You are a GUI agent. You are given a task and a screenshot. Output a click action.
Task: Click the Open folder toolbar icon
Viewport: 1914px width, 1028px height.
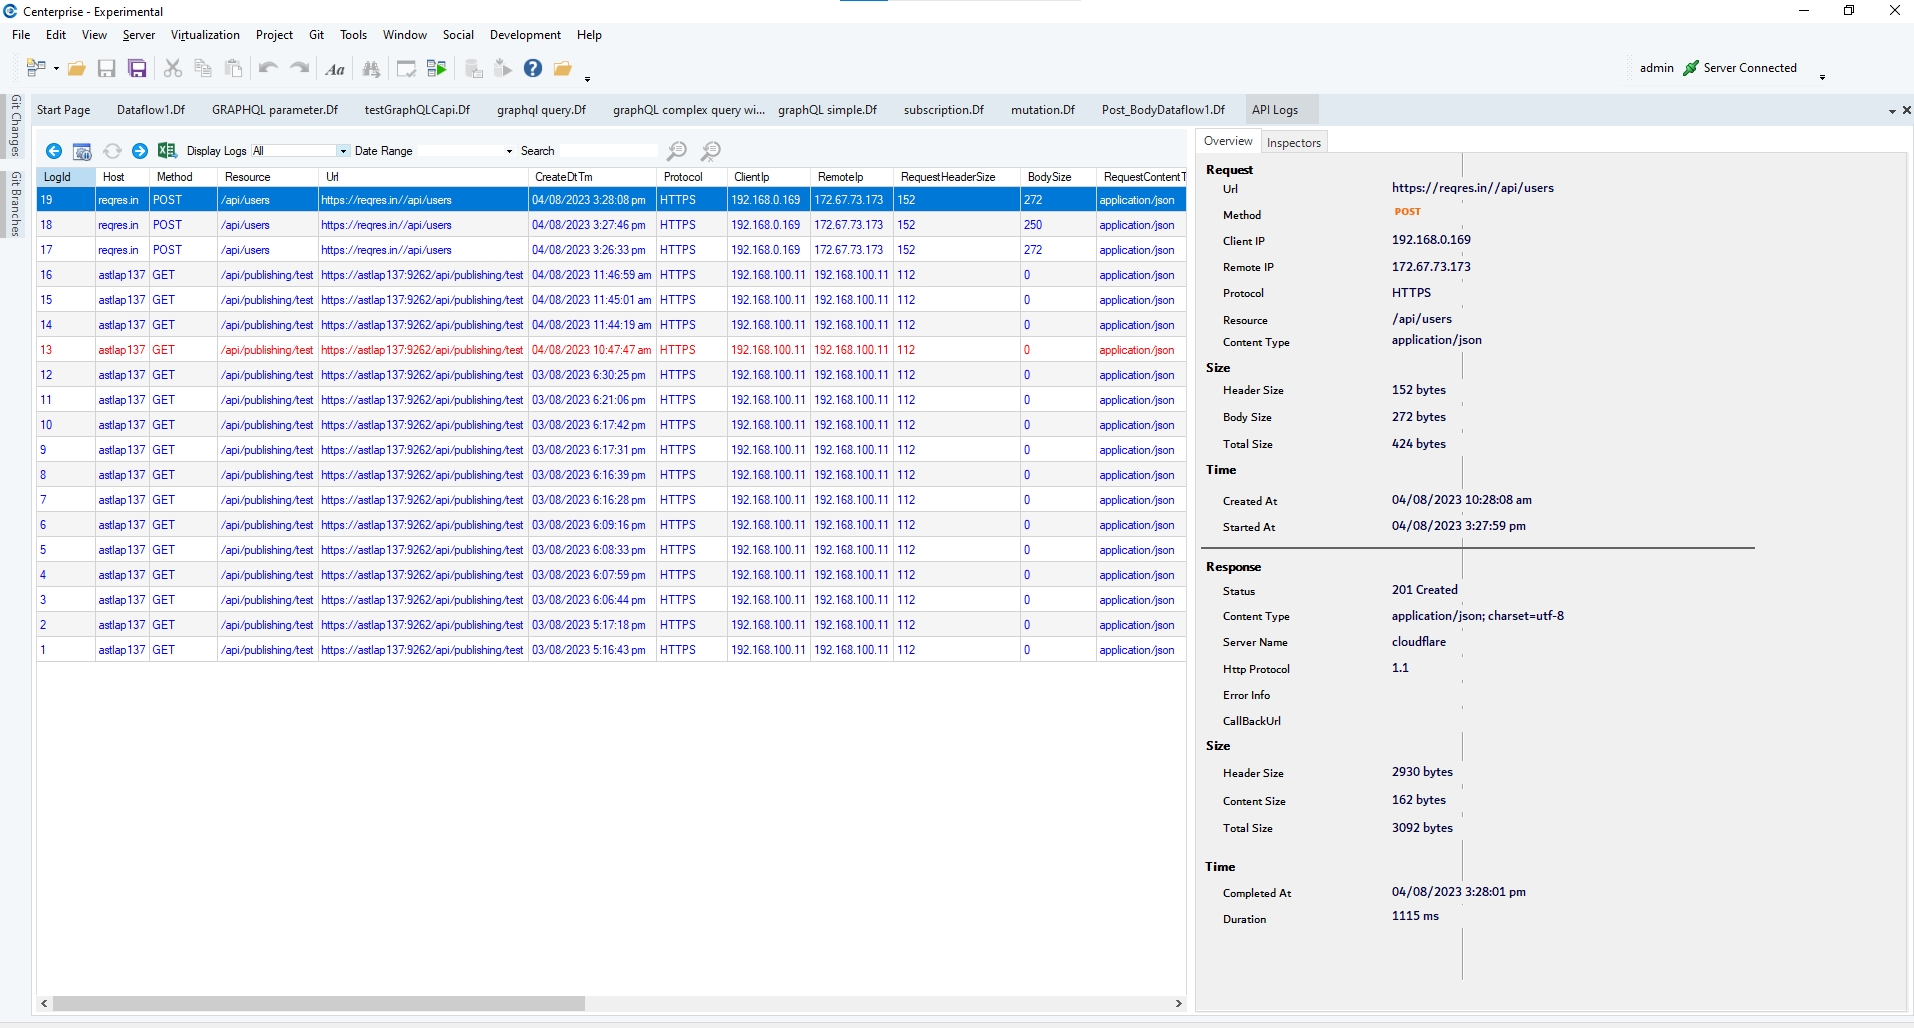click(77, 69)
